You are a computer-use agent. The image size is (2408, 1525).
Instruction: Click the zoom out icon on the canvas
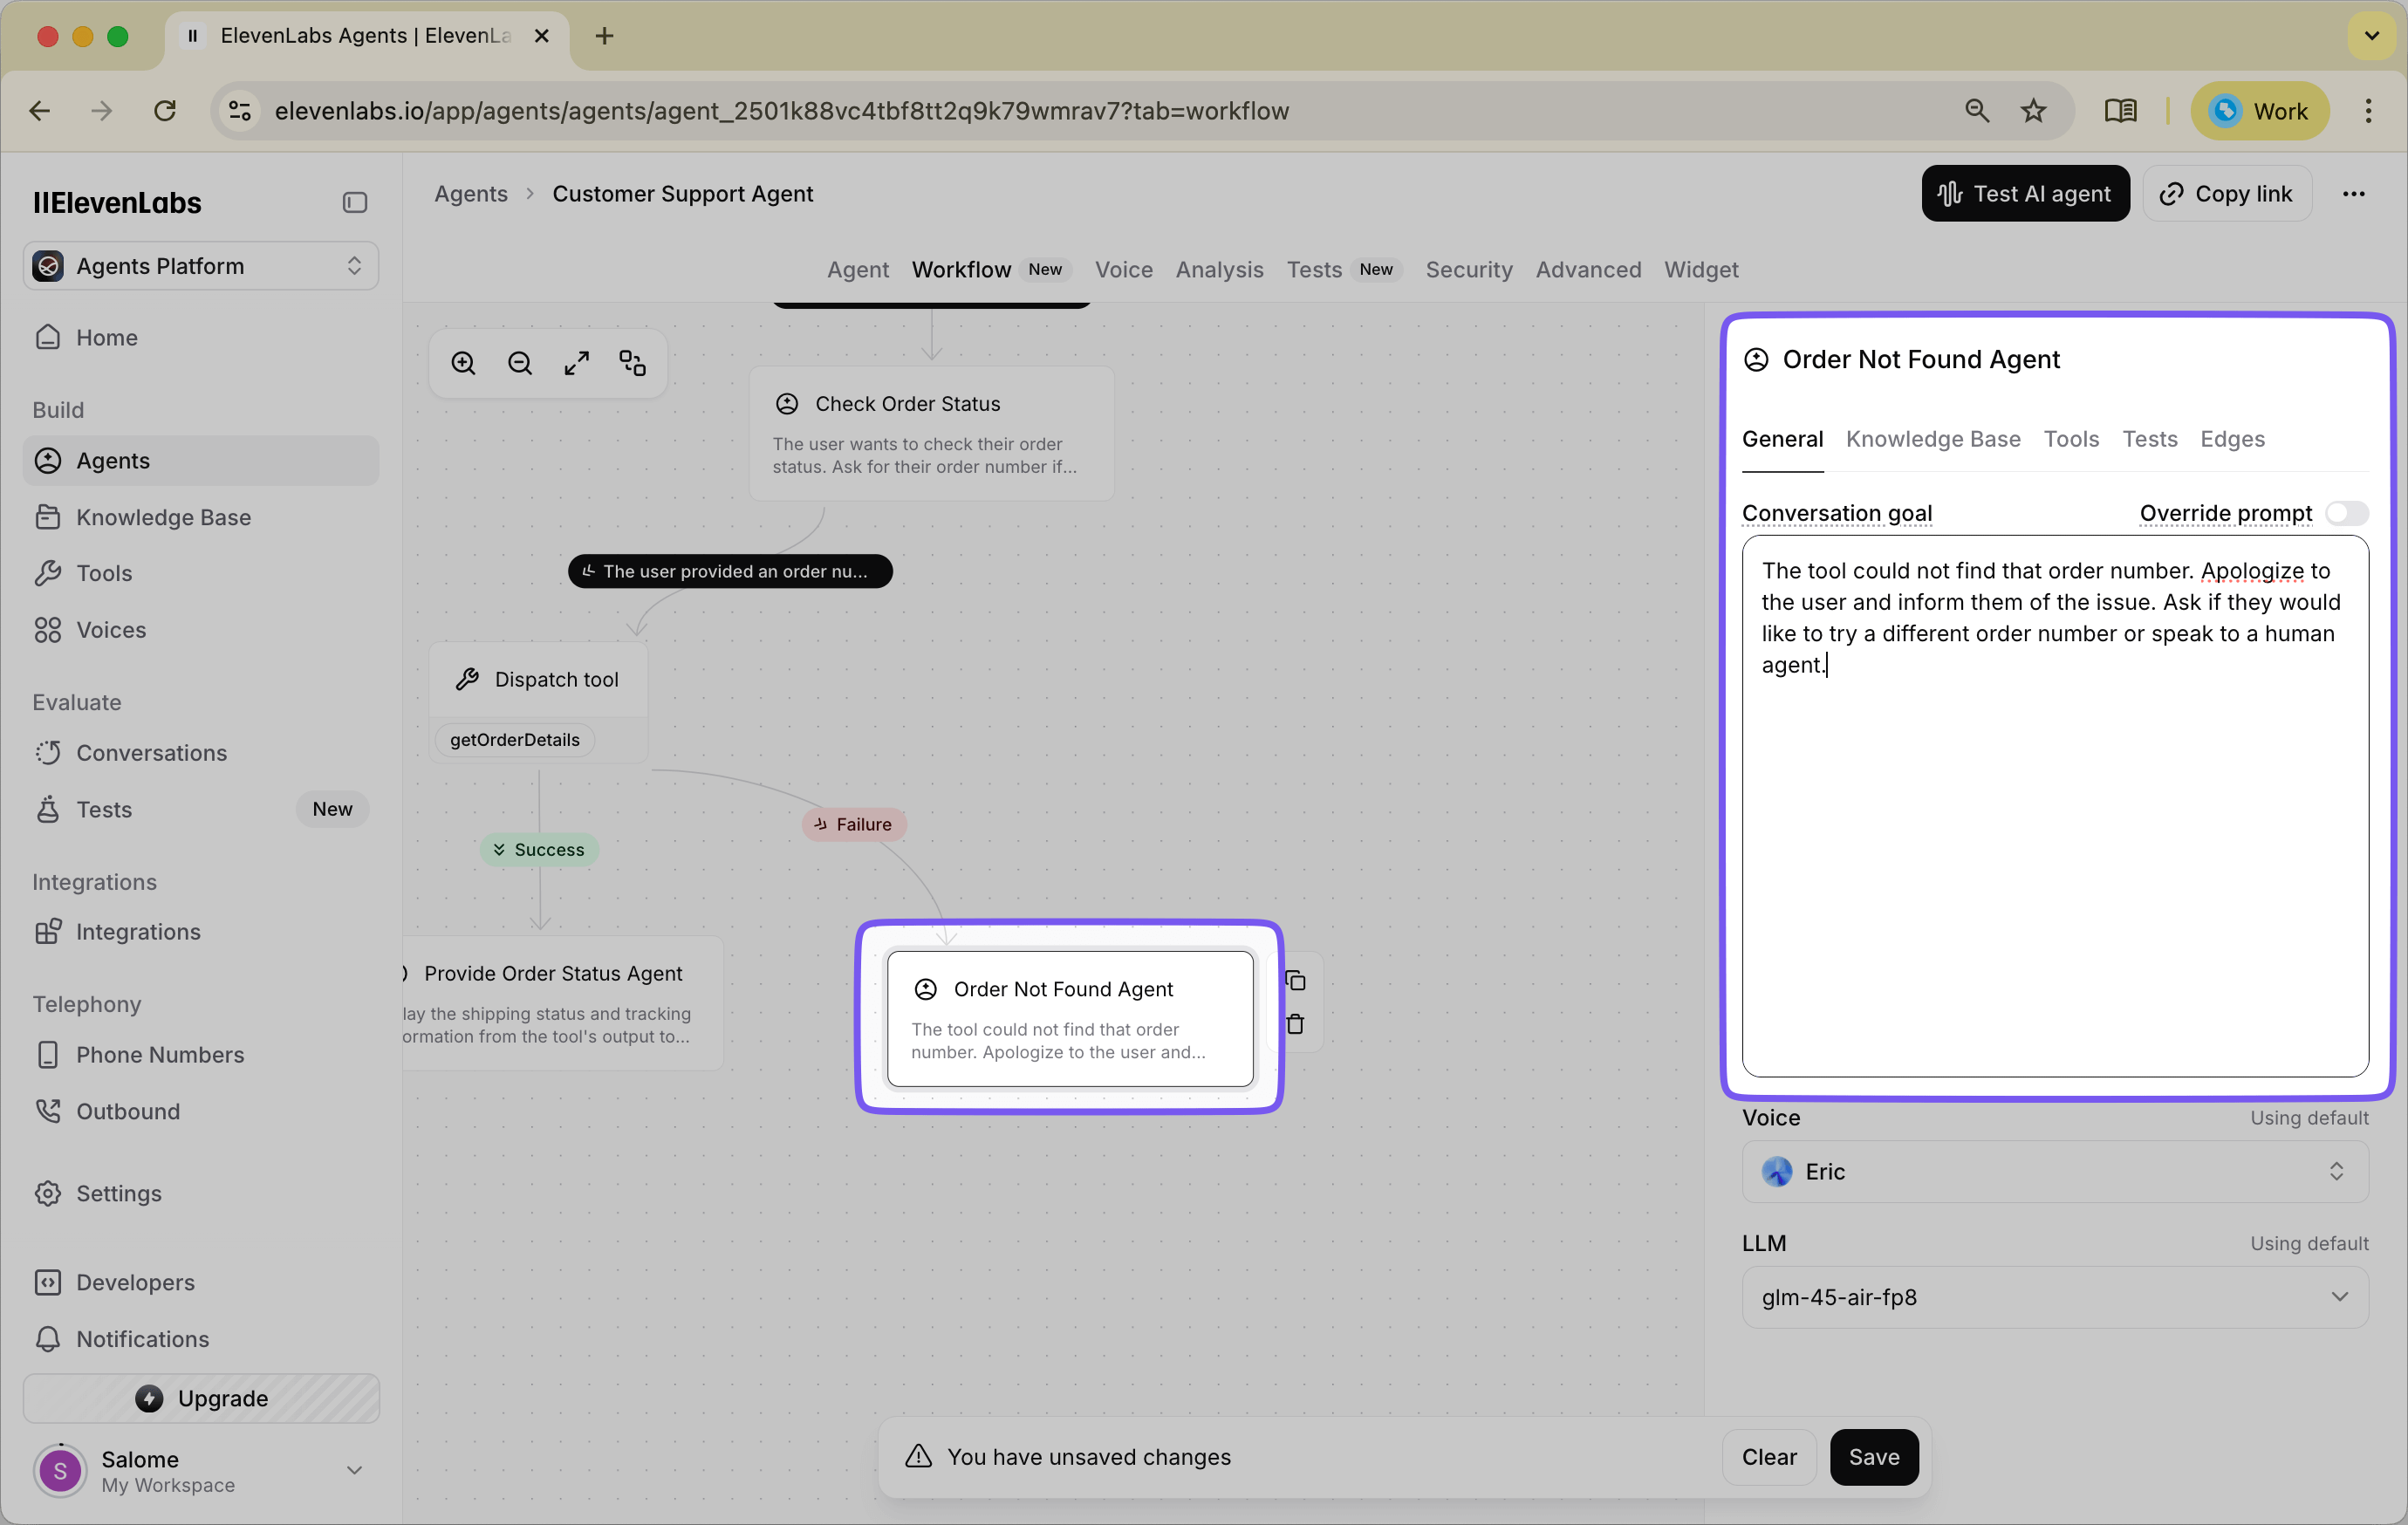click(x=519, y=362)
